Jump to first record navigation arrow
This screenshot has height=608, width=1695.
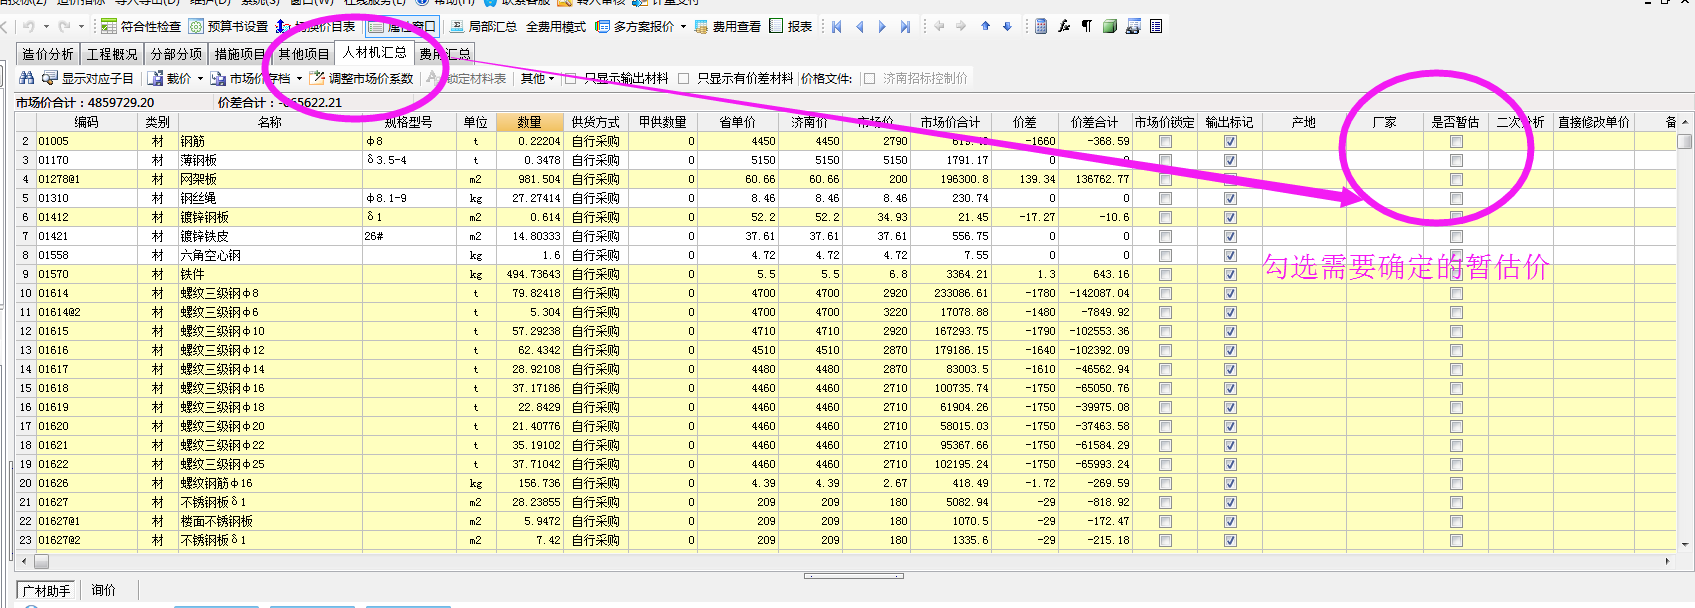(x=837, y=26)
